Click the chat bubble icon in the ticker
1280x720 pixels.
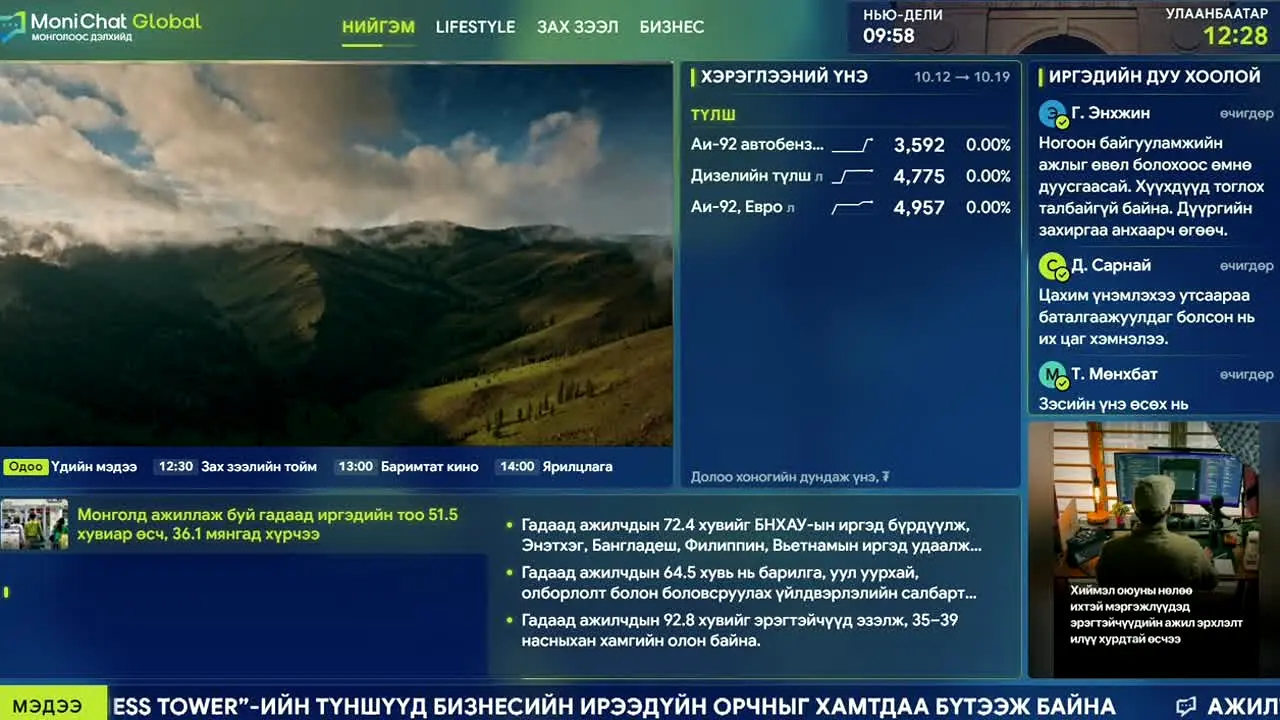tap(1186, 707)
